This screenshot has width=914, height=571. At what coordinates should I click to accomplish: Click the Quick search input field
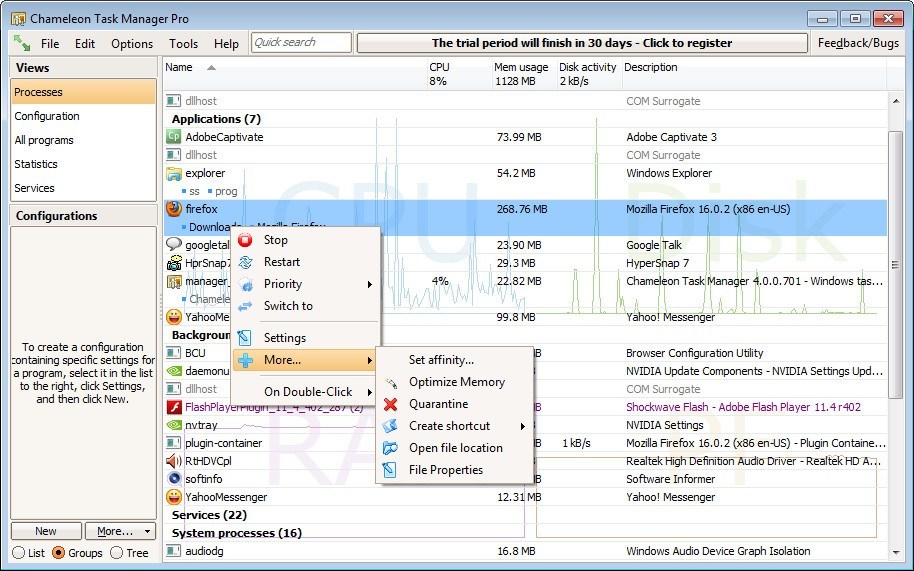tap(301, 43)
